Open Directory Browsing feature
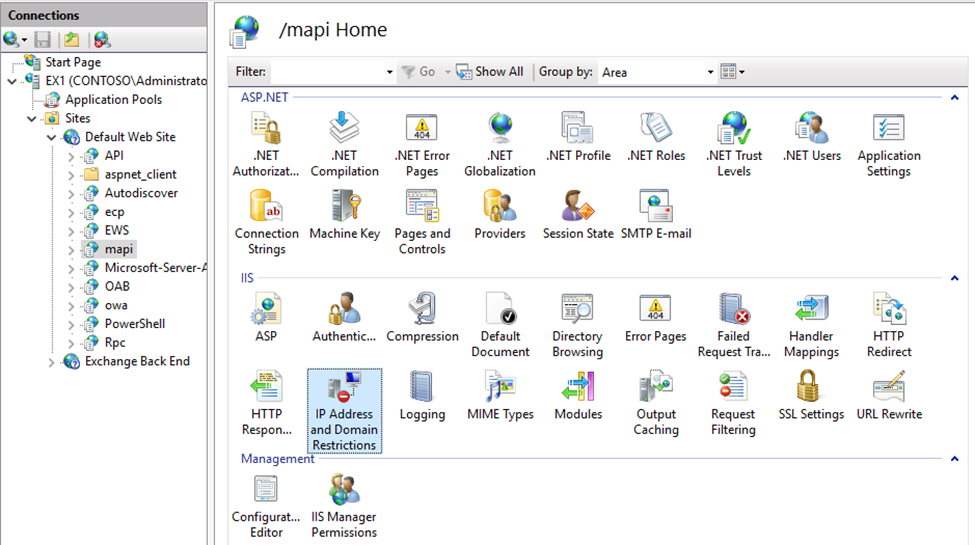Viewport: 975px width, 545px height. pos(578,325)
